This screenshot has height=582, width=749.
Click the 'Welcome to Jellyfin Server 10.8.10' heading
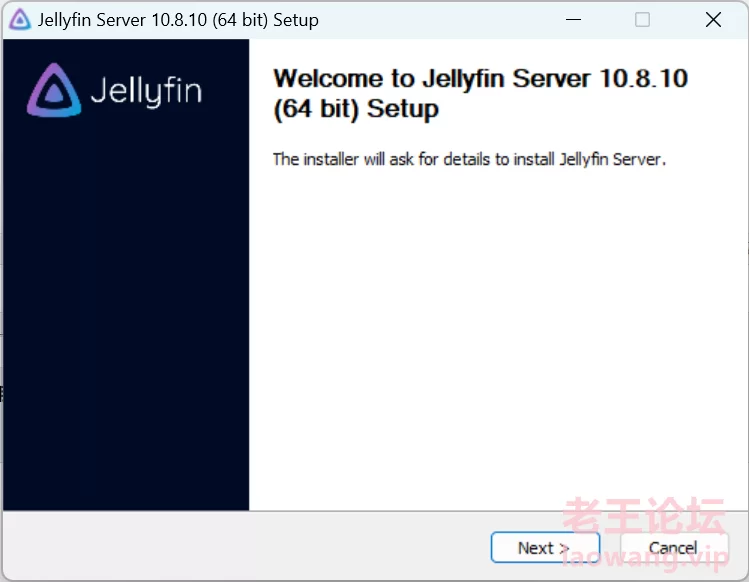480,94
